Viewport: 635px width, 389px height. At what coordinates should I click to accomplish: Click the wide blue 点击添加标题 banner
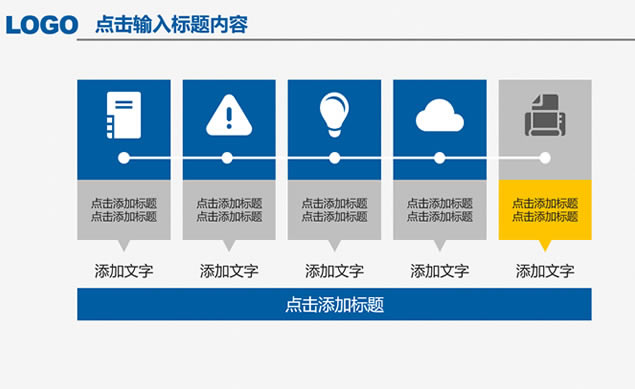[x=335, y=304]
